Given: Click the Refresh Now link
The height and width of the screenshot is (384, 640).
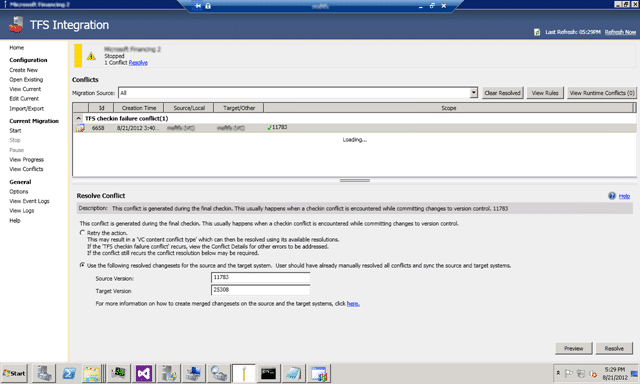Looking at the screenshot, I should pos(620,32).
